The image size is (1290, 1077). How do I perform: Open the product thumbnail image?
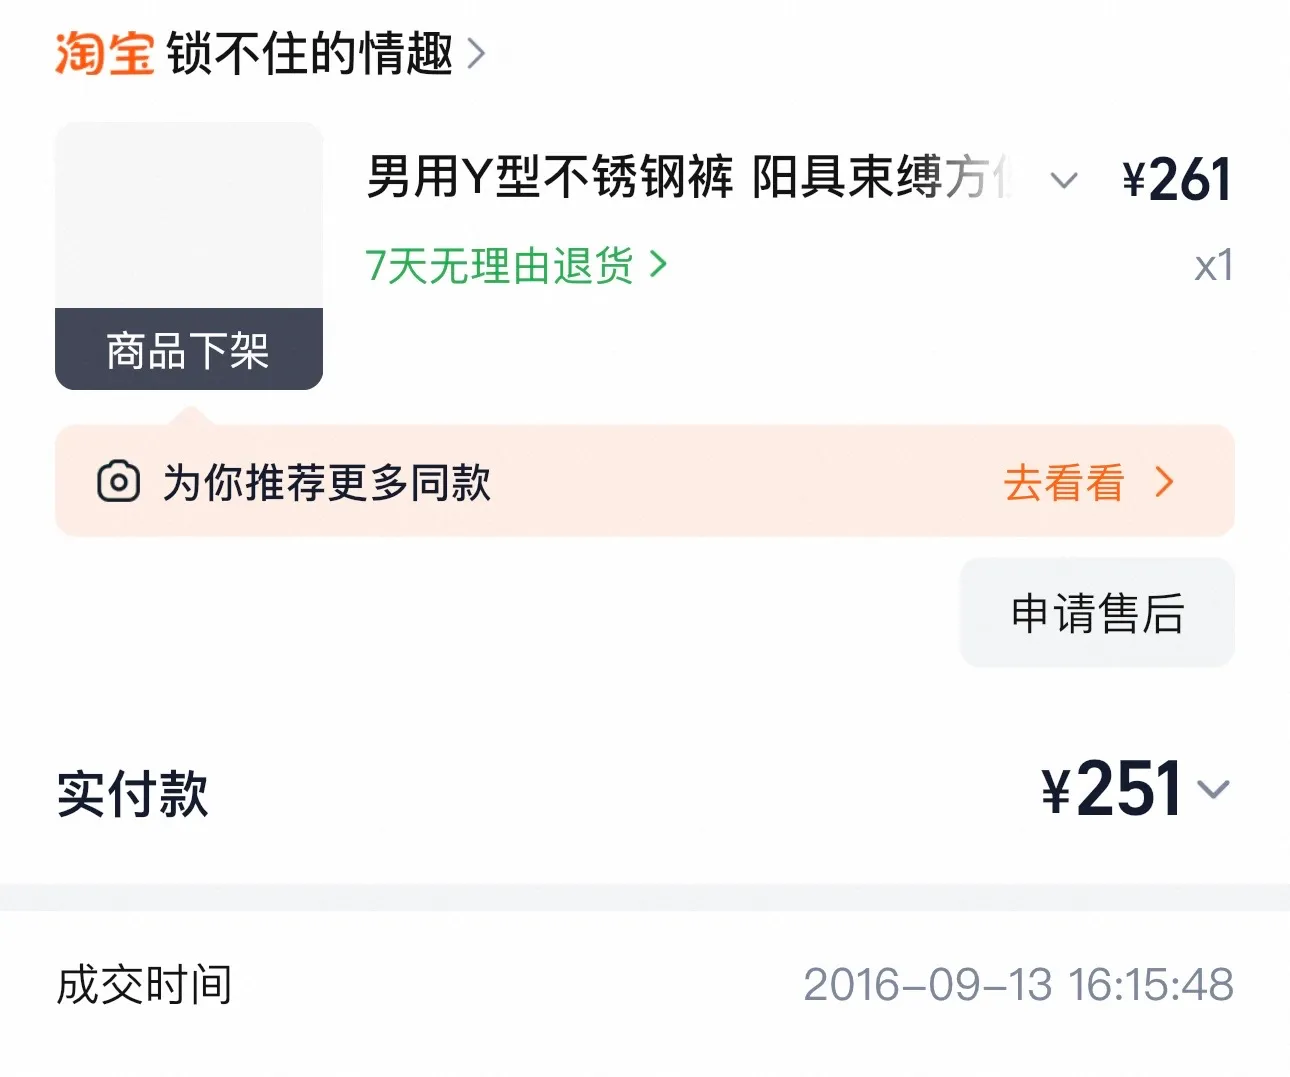[188, 216]
